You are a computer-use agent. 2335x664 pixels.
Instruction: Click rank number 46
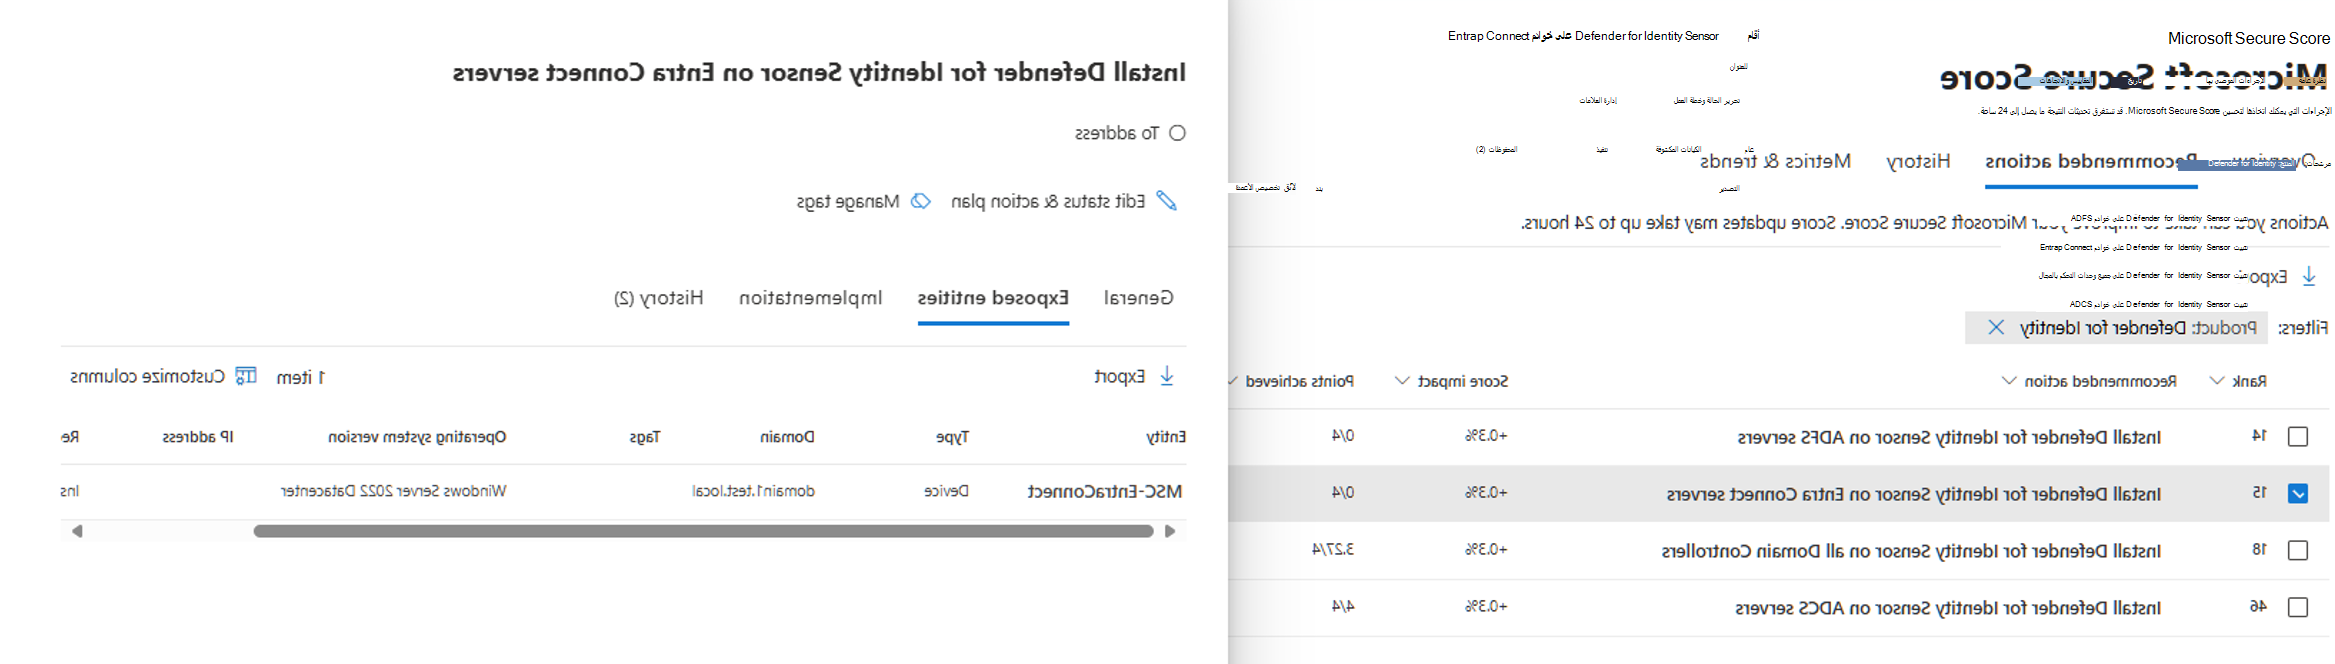click(2258, 606)
